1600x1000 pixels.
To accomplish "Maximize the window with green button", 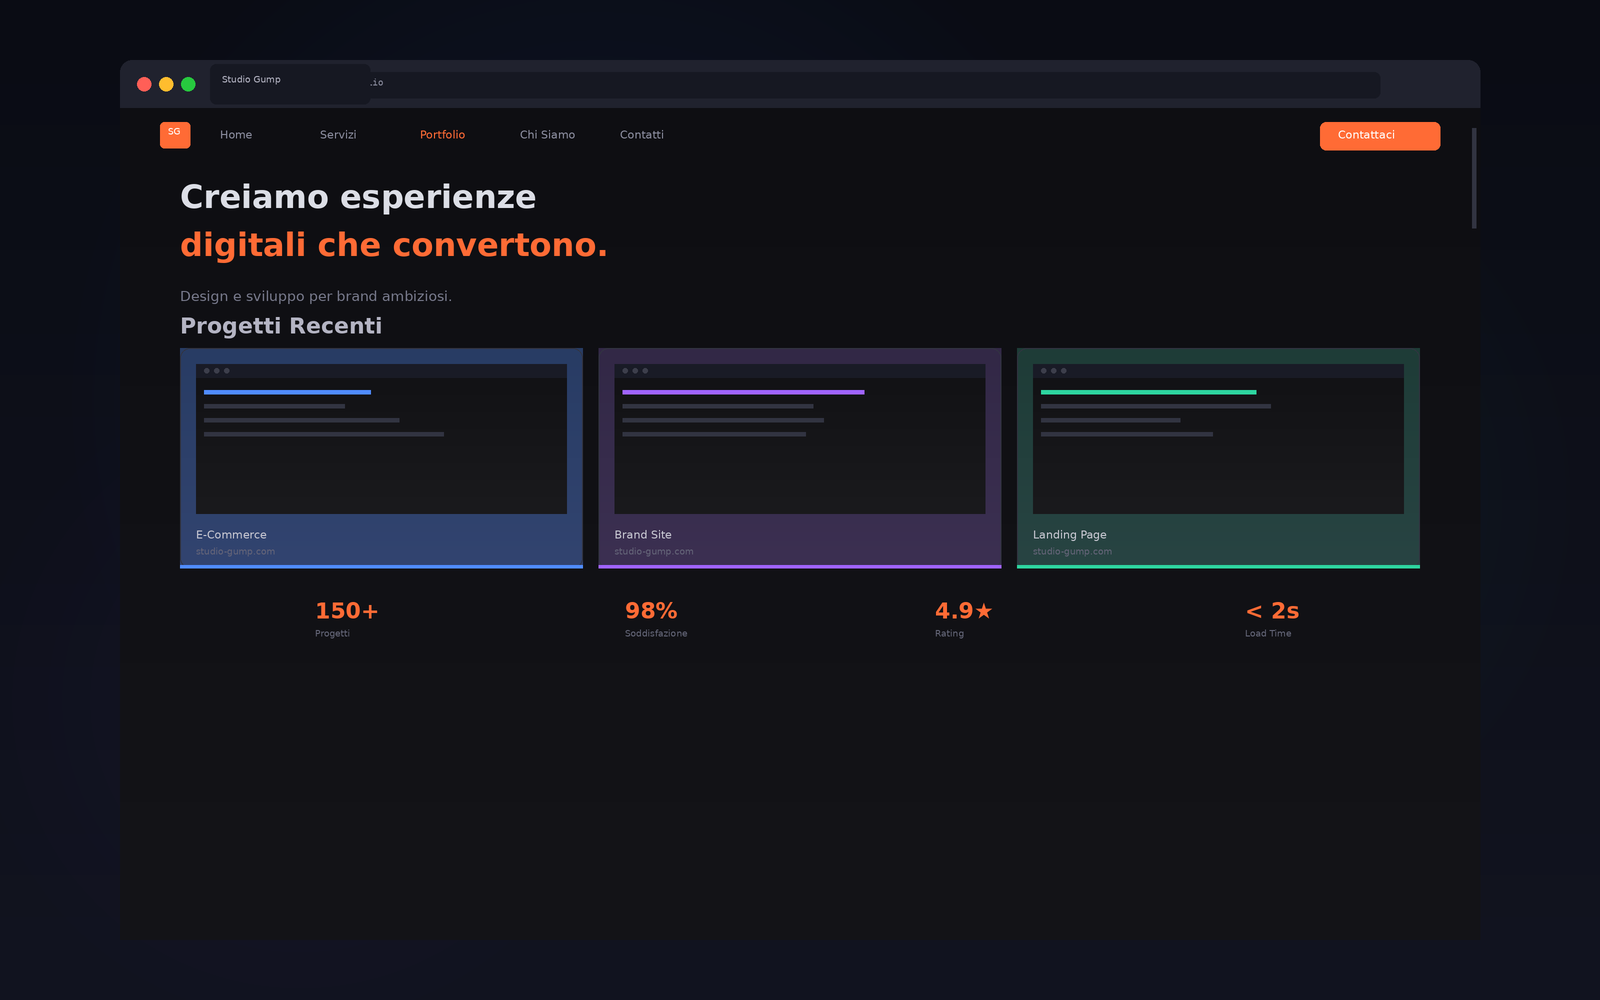I will [x=188, y=84].
